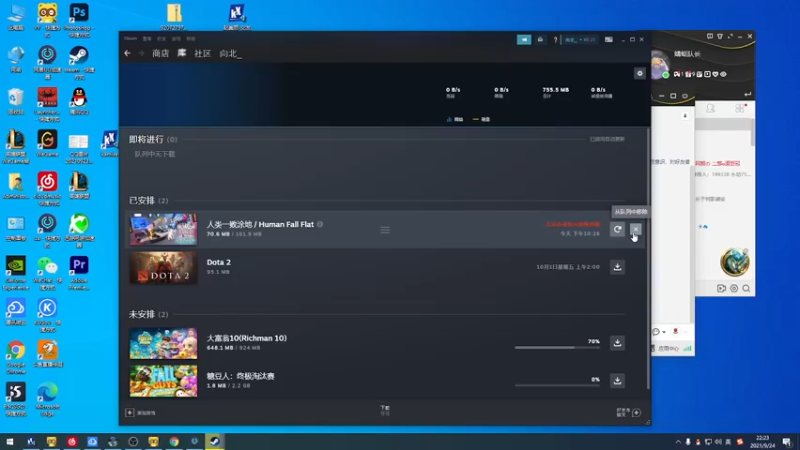Open the Richman 10 thumbnail

[x=163, y=343]
